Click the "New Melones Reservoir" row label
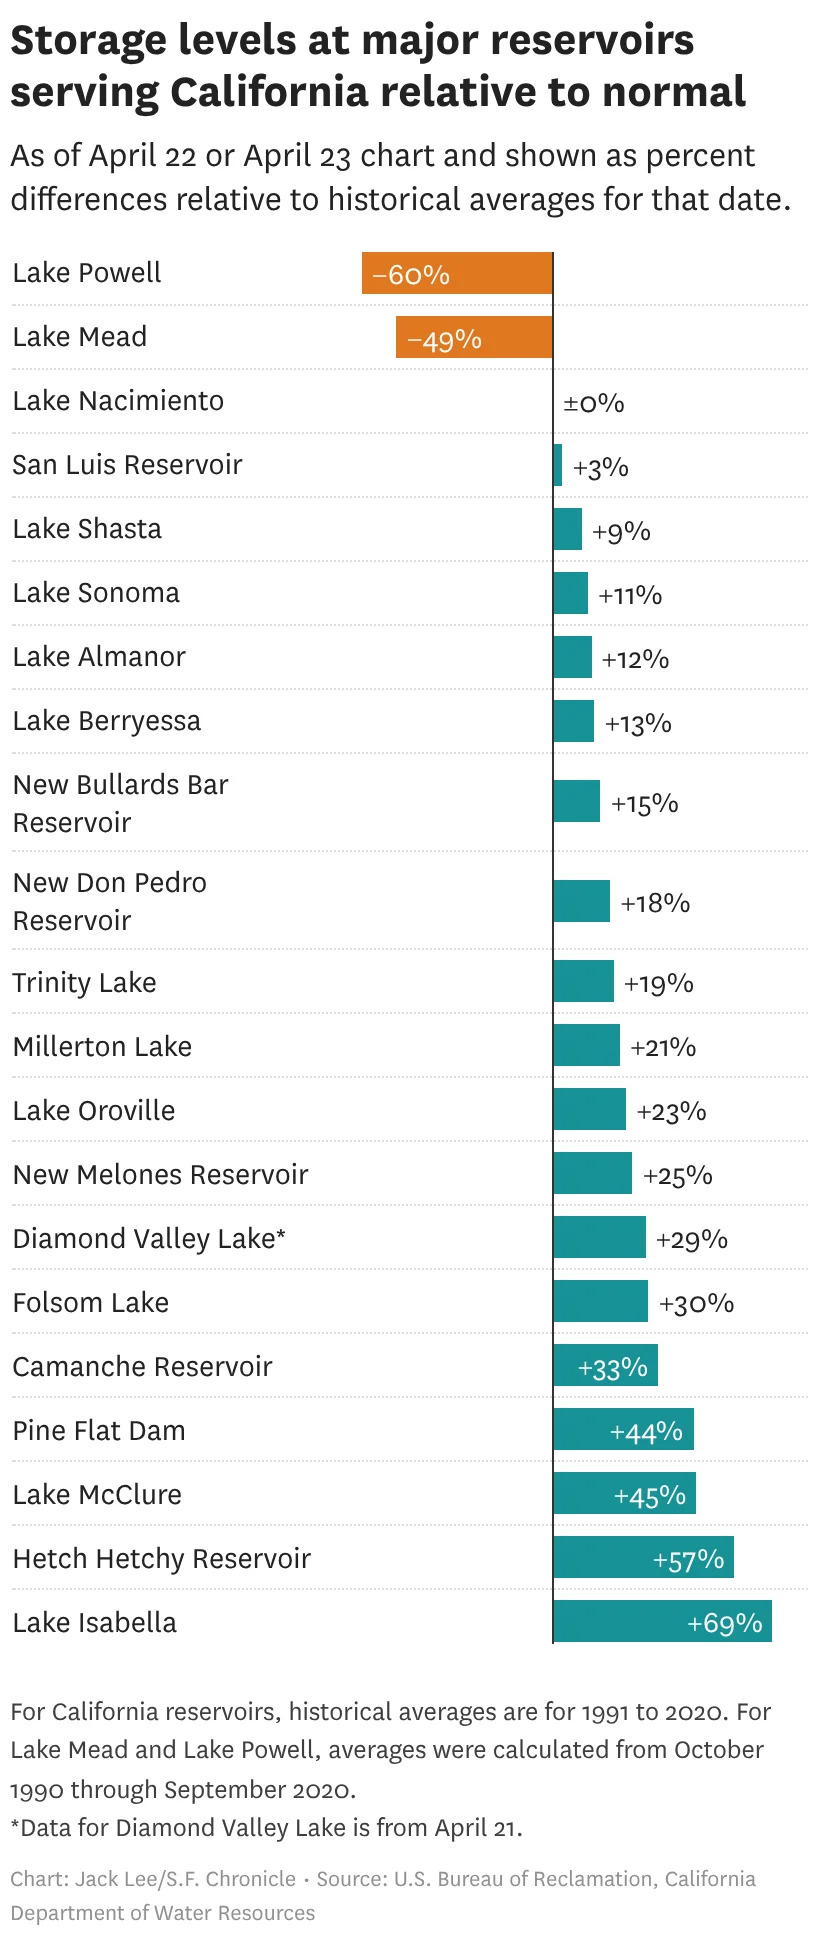Viewport: 820px width, 1940px height. click(160, 1175)
